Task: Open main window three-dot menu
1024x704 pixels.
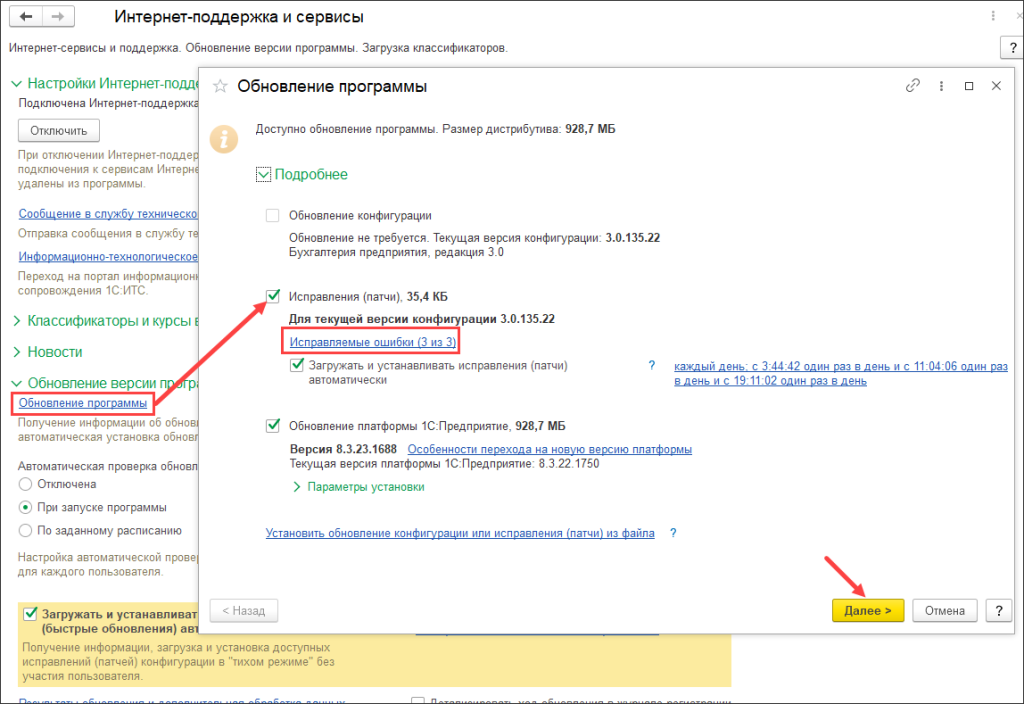Action: (x=993, y=16)
